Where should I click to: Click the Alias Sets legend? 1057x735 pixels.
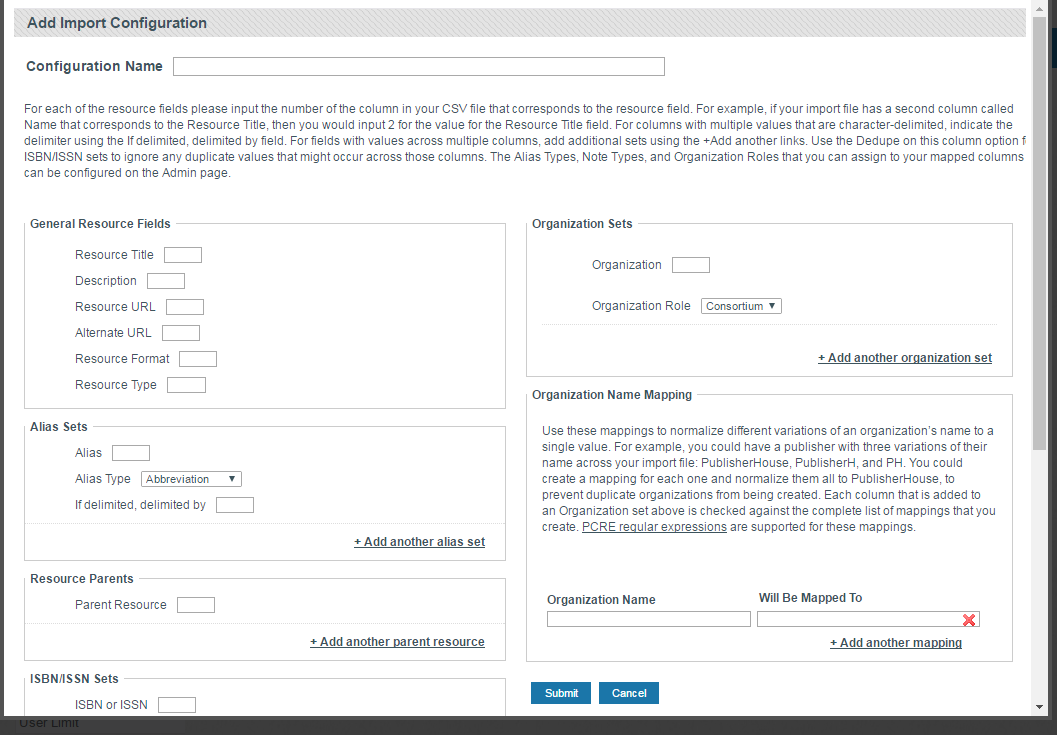[59, 427]
